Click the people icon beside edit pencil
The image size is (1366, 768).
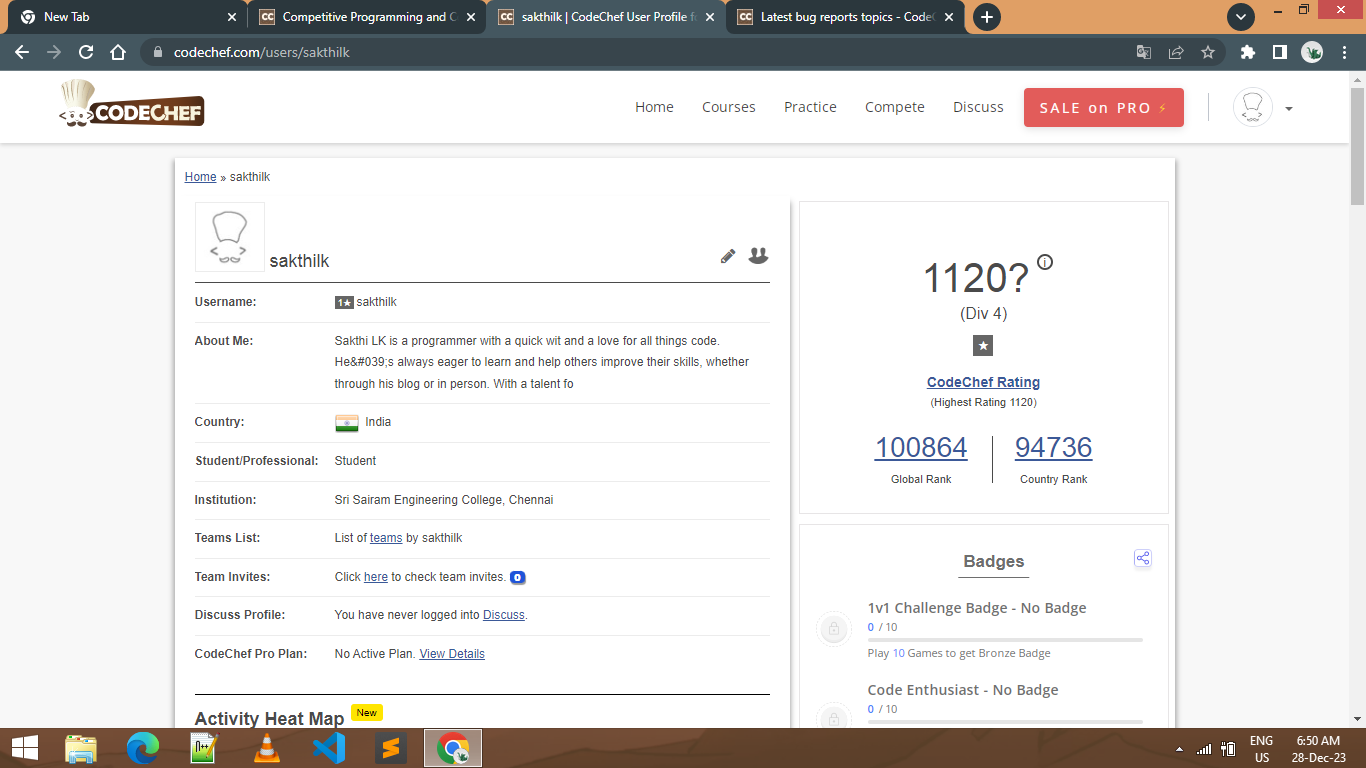[759, 255]
